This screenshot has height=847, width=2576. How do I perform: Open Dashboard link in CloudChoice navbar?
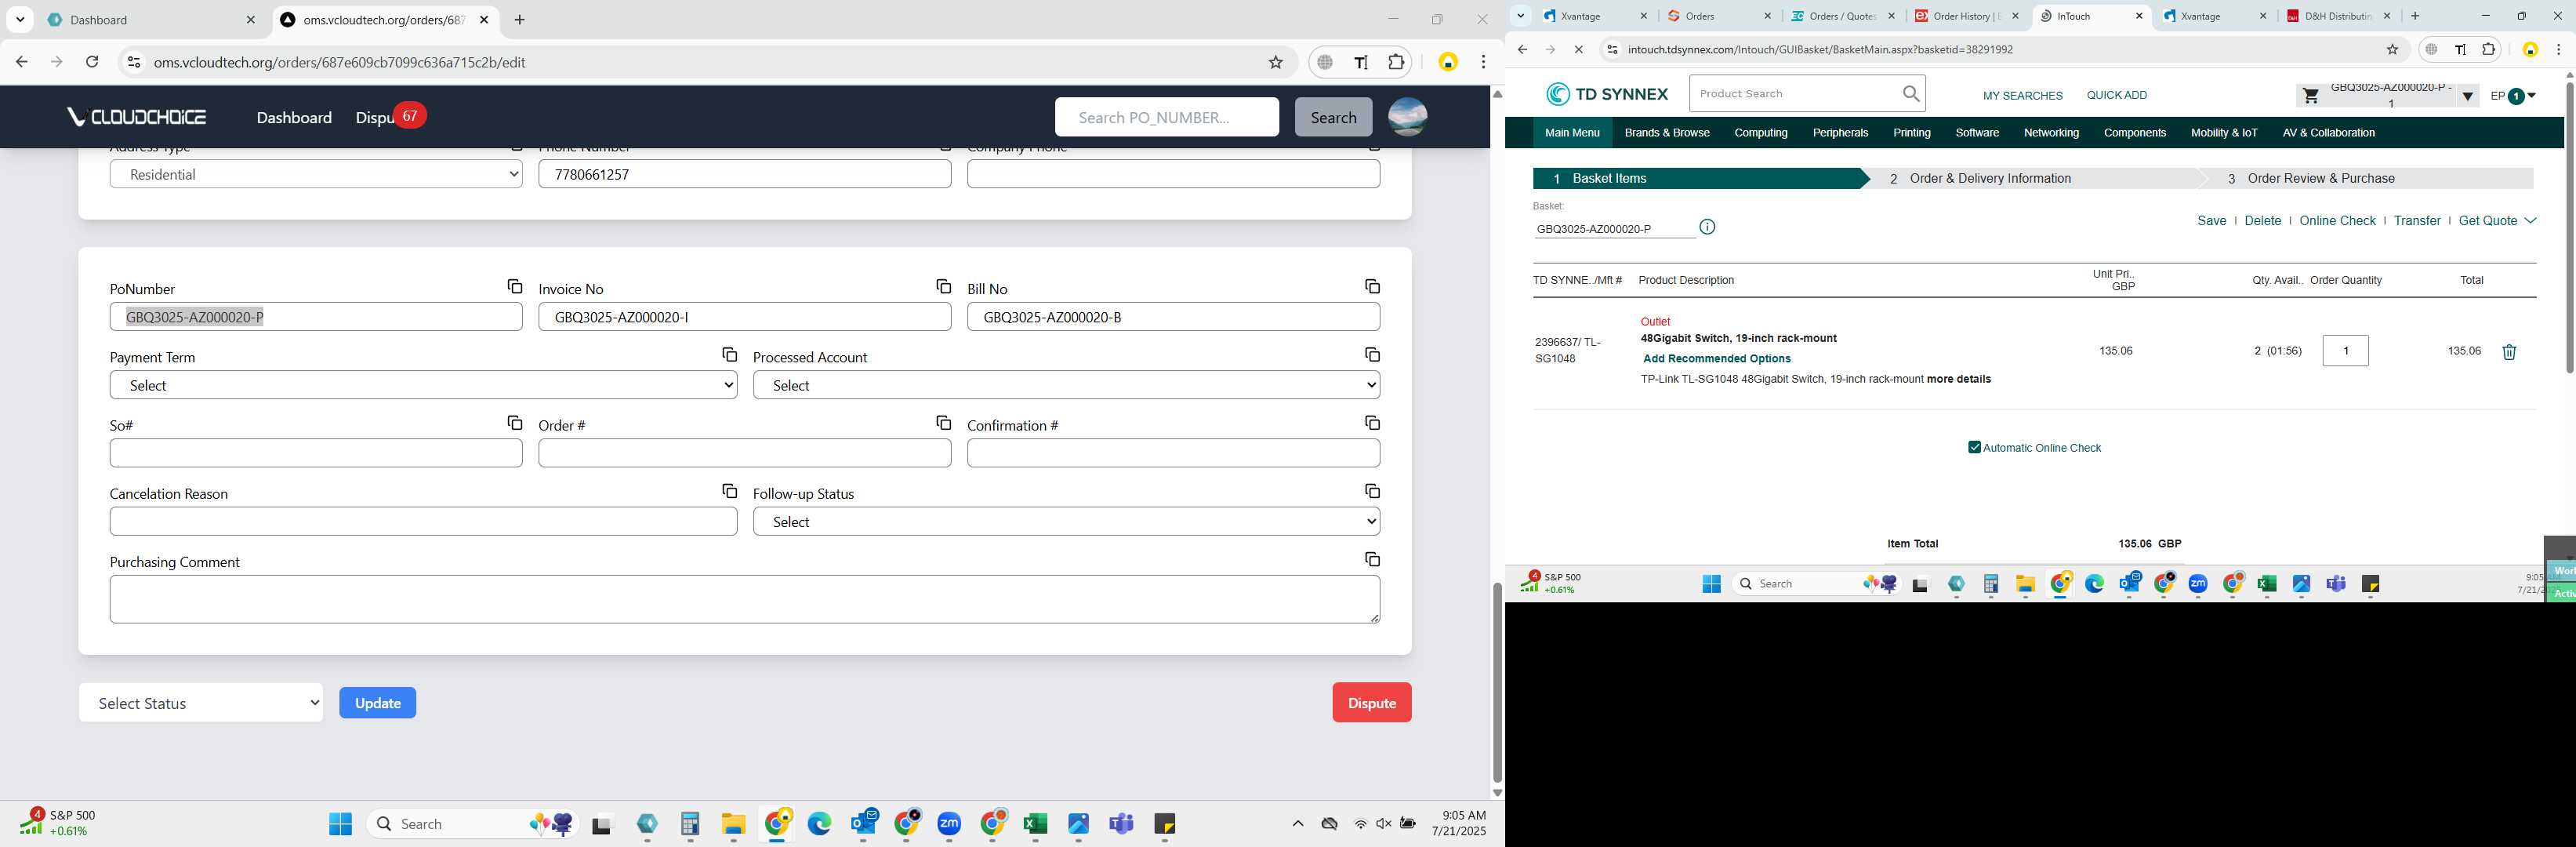[x=294, y=117]
